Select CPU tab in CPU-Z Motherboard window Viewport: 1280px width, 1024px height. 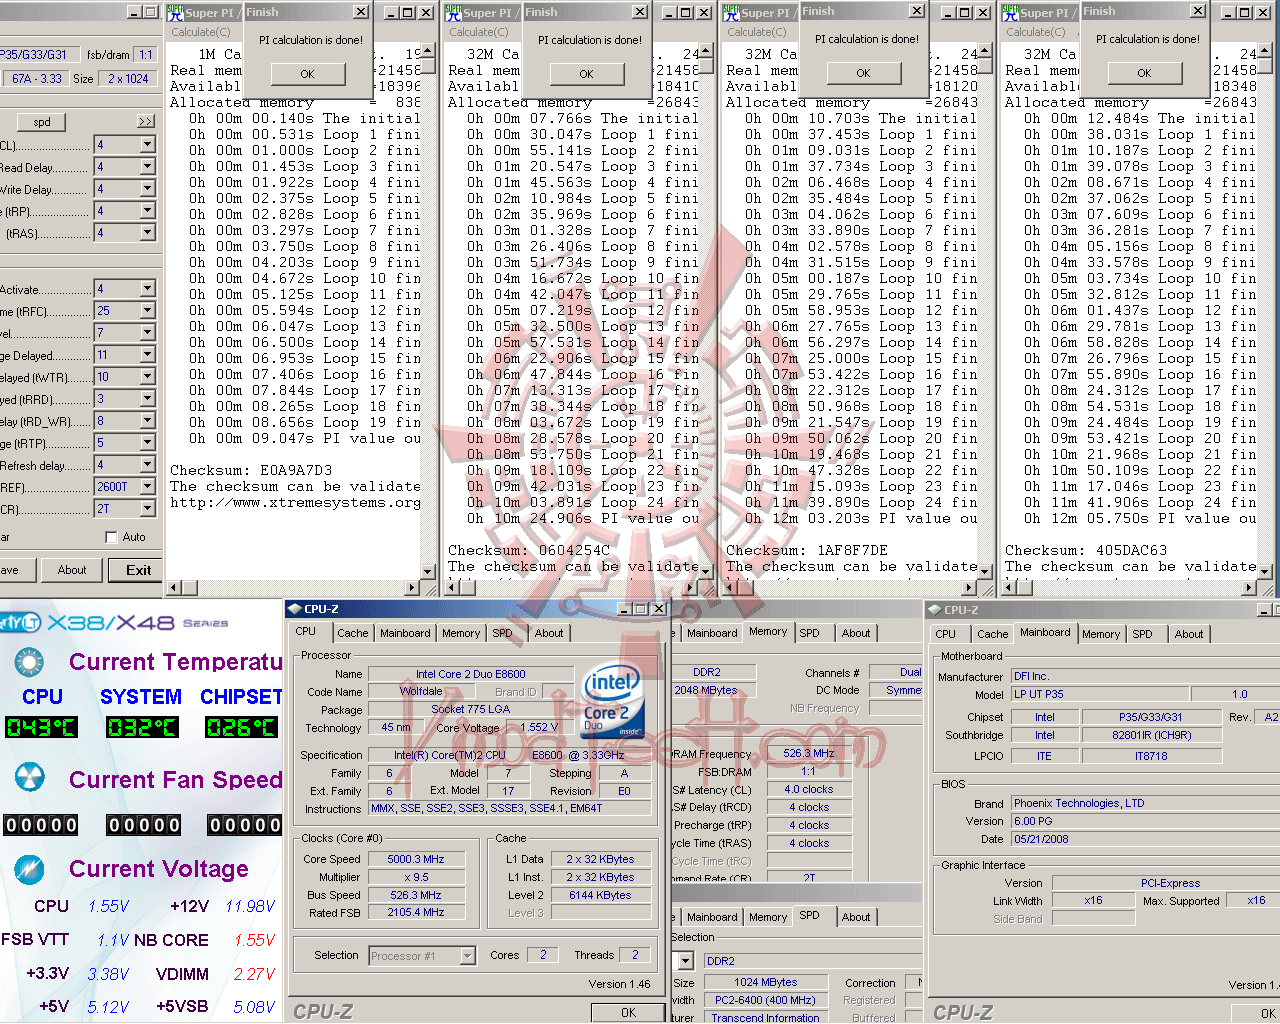pos(945,634)
